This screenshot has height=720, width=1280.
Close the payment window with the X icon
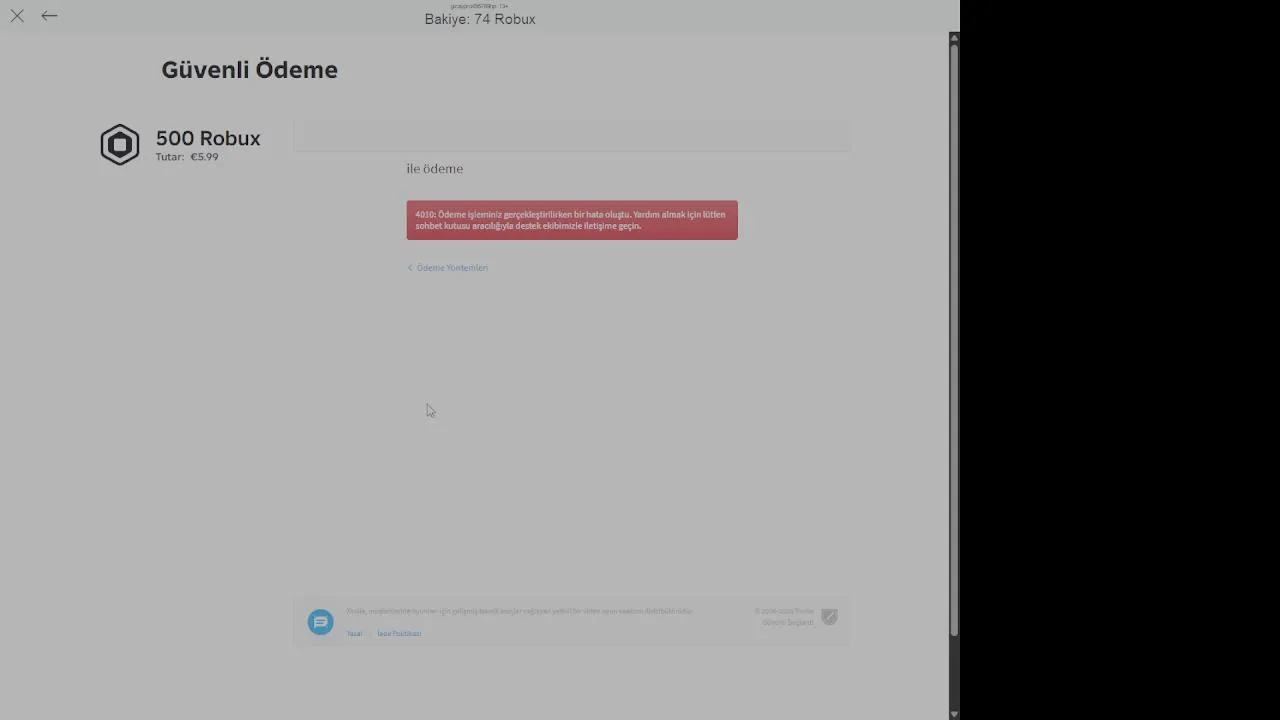pos(17,16)
